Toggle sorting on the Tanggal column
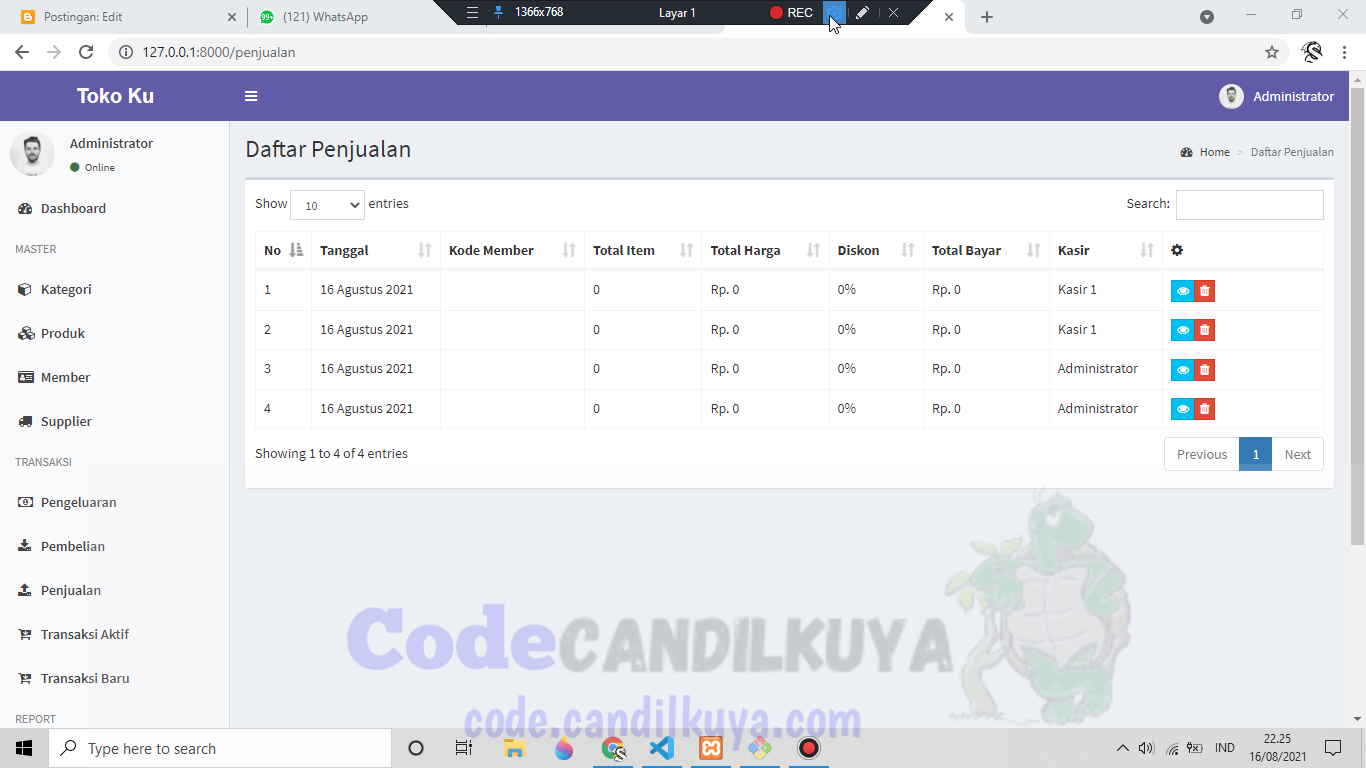This screenshot has width=1366, height=768. [344, 250]
